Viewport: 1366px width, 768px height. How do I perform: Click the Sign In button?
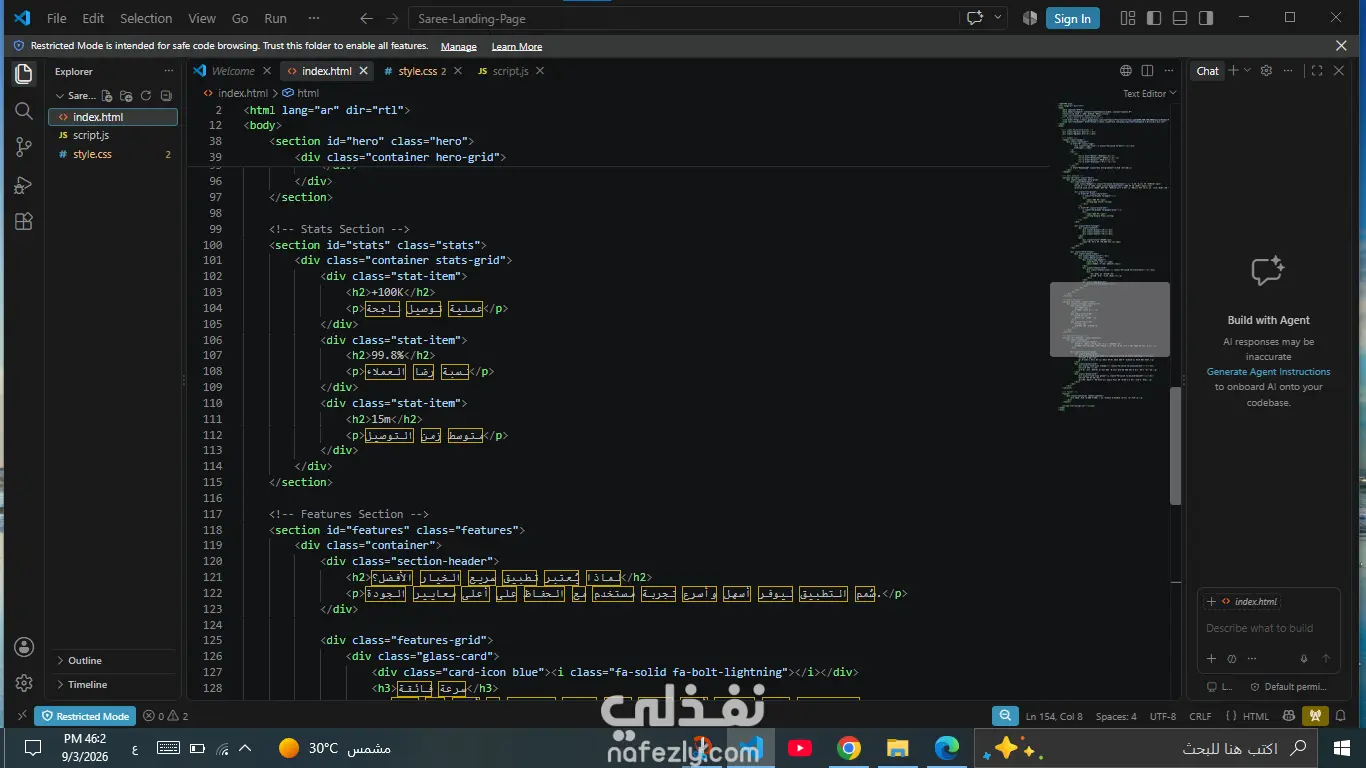pyautogui.click(x=1072, y=18)
